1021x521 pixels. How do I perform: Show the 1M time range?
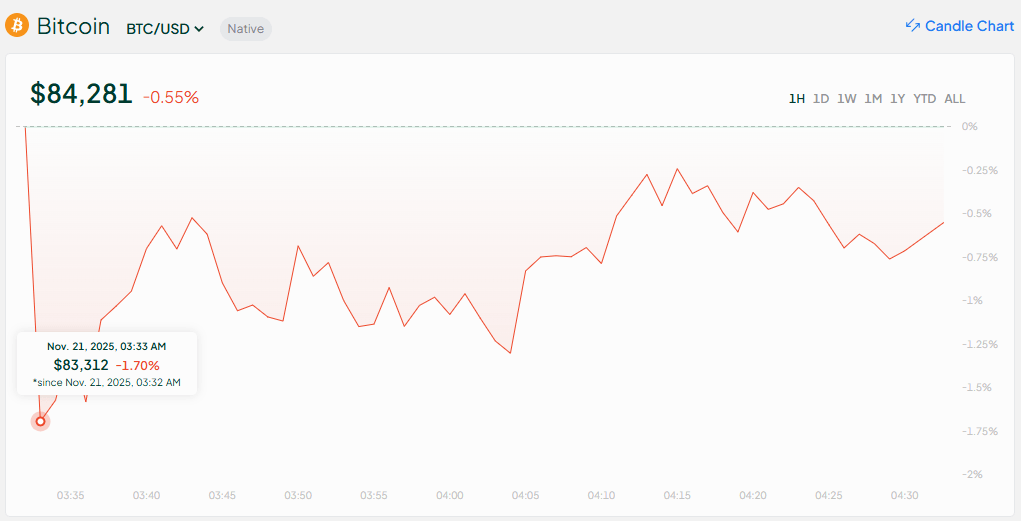[873, 98]
